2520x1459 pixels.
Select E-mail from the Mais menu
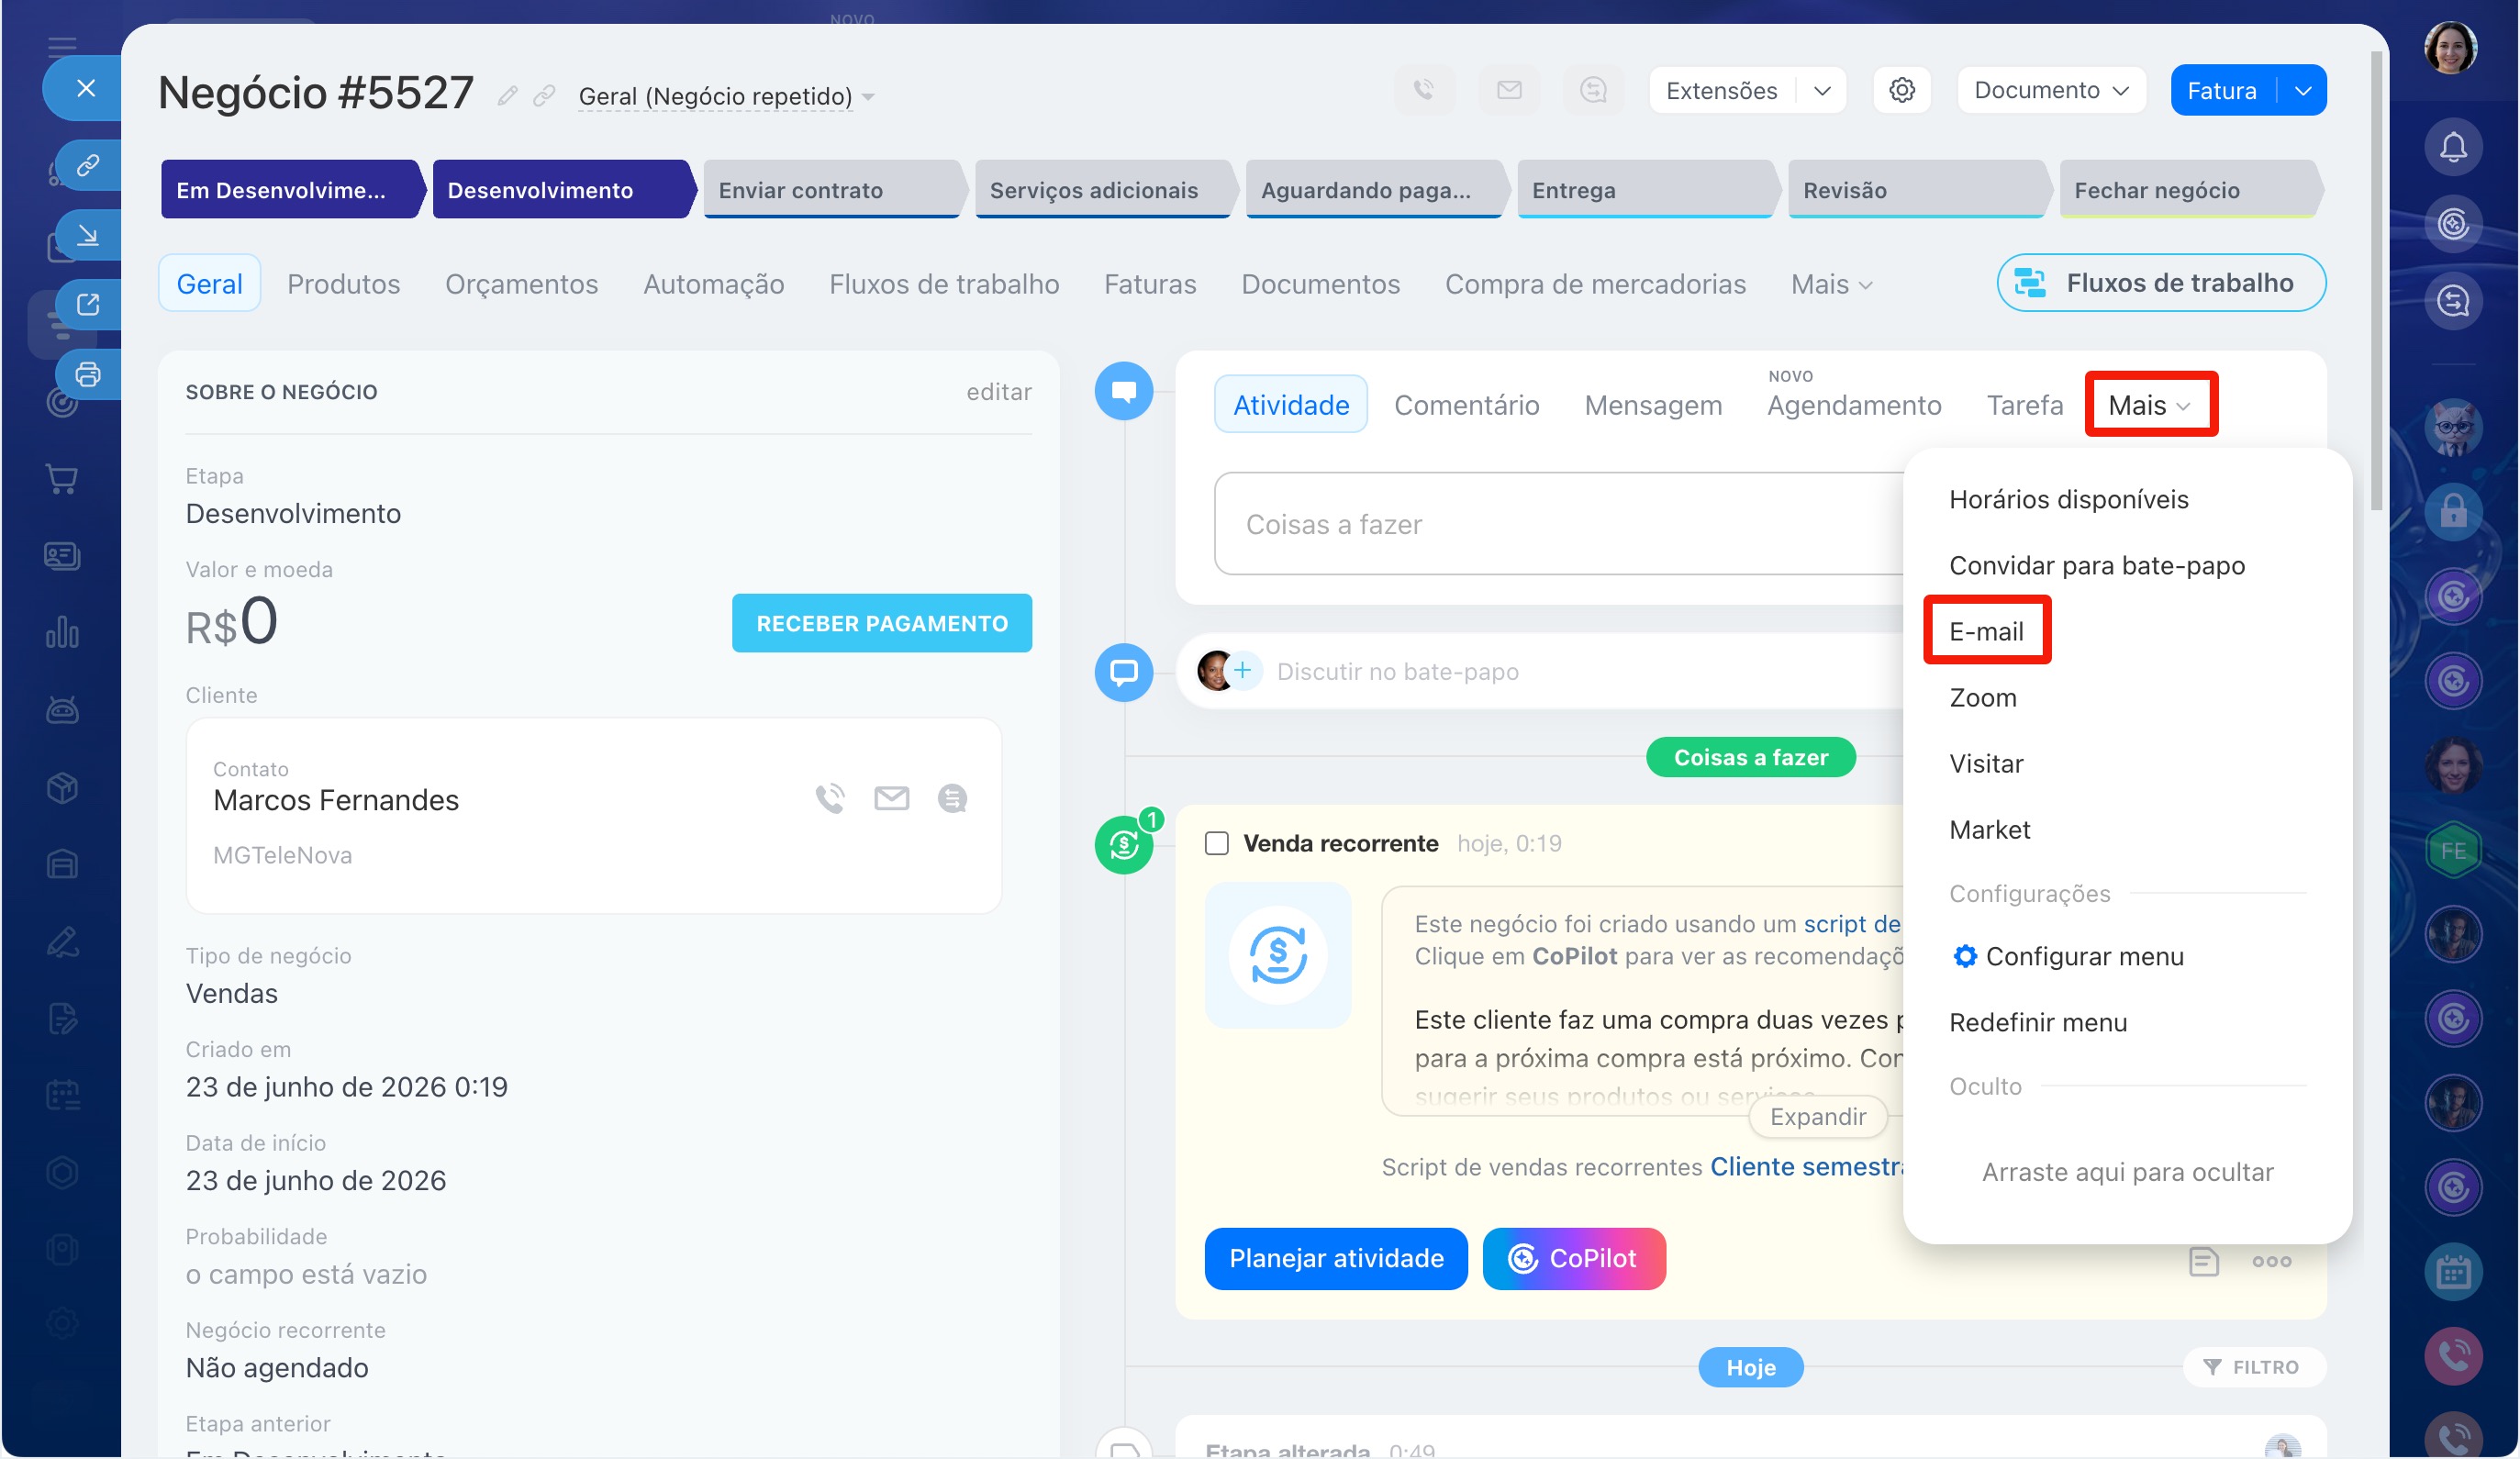1986,631
